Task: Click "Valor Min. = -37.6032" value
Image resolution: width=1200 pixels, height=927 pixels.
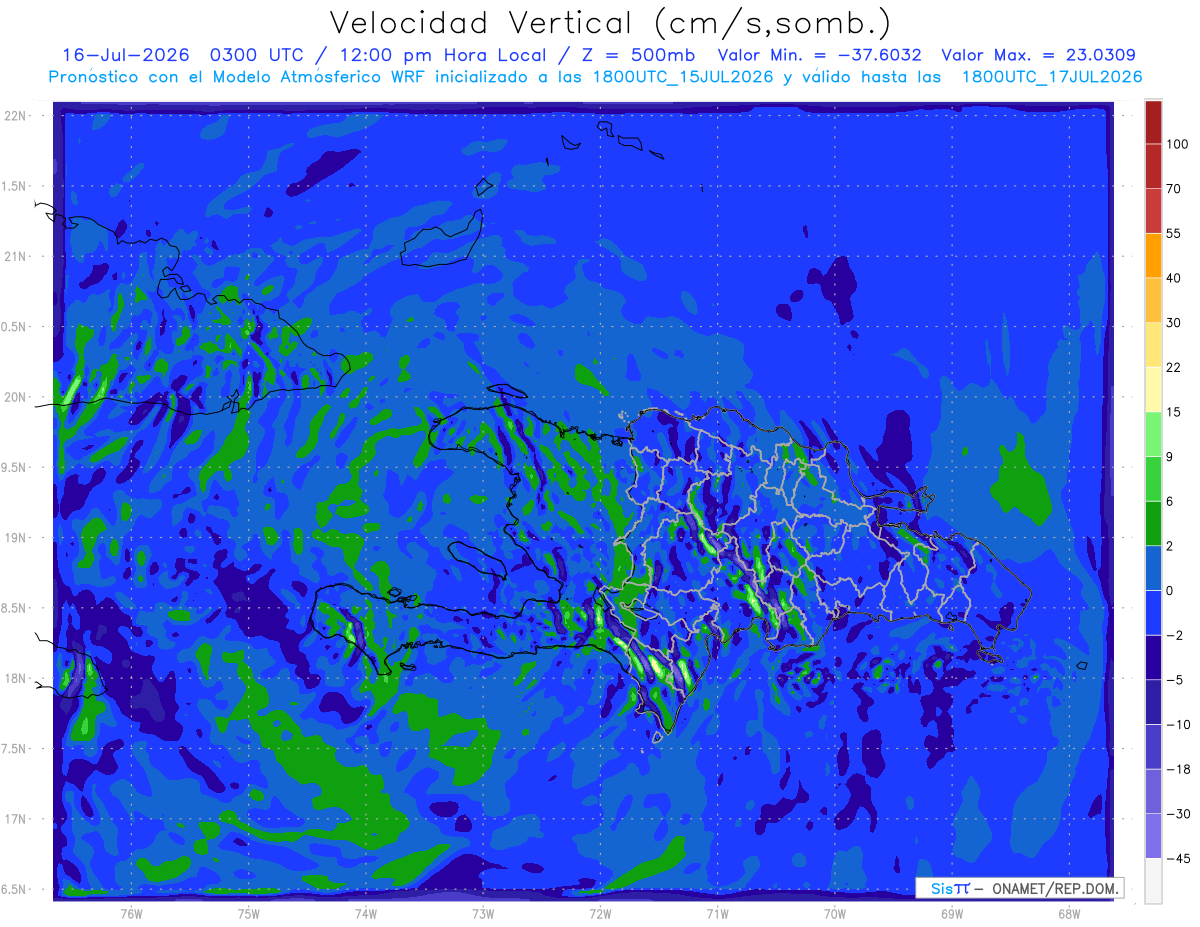Action: click(x=820, y=55)
